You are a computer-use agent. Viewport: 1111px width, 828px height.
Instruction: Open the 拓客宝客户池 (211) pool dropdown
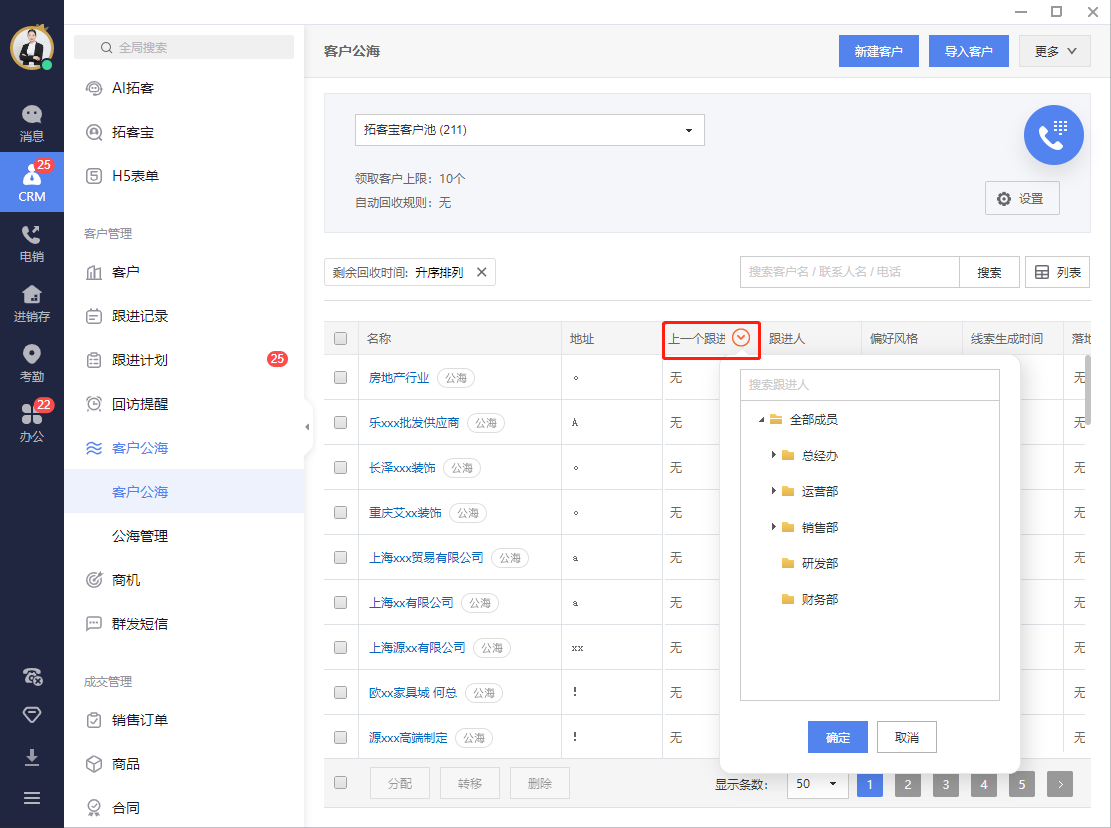click(529, 130)
